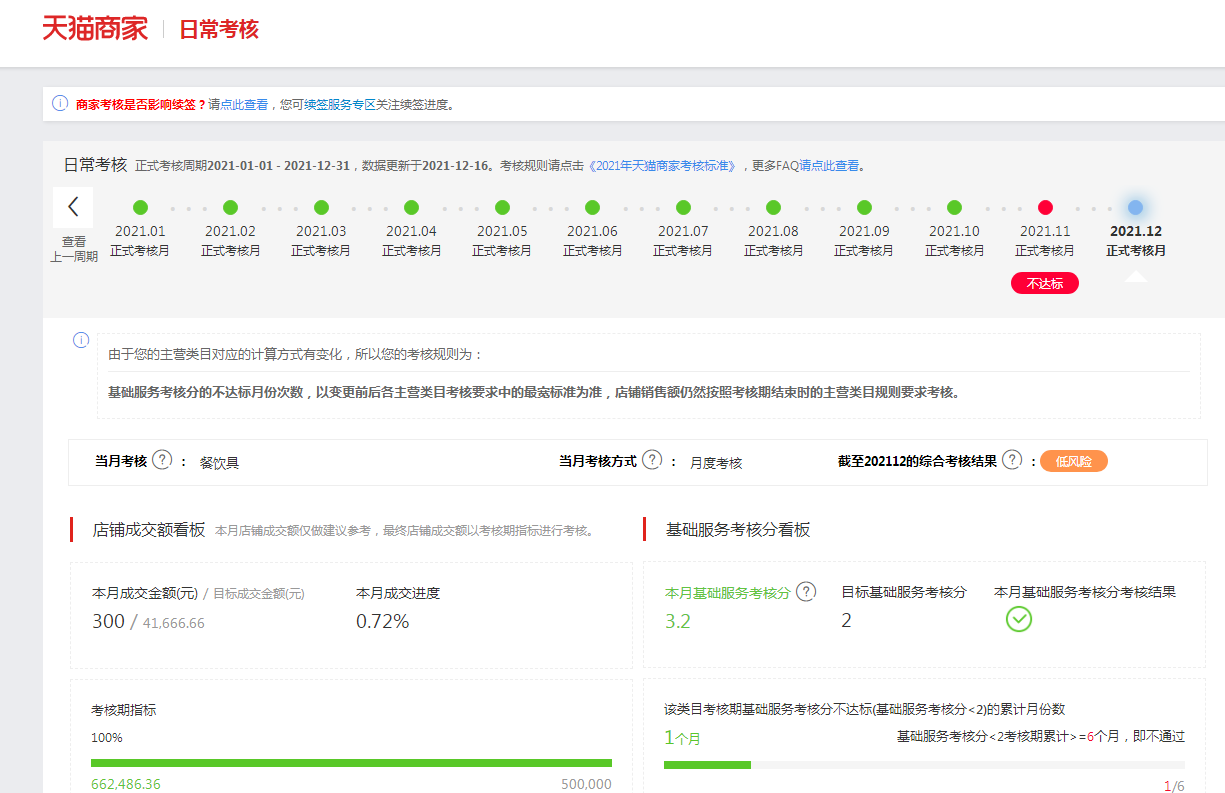Click the help icon beside 截至202112的综合考核结果
Image resolution: width=1225 pixels, height=793 pixels.
coord(1012,459)
